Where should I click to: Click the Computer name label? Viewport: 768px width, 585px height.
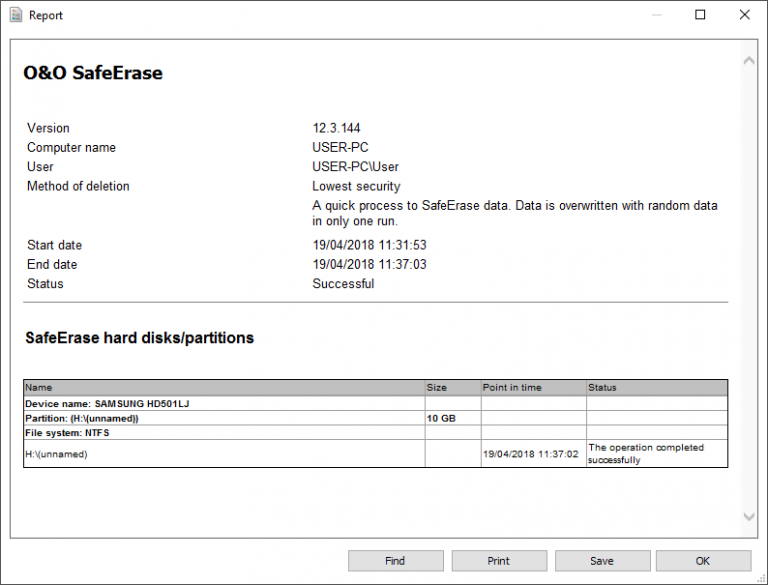pyautogui.click(x=72, y=147)
